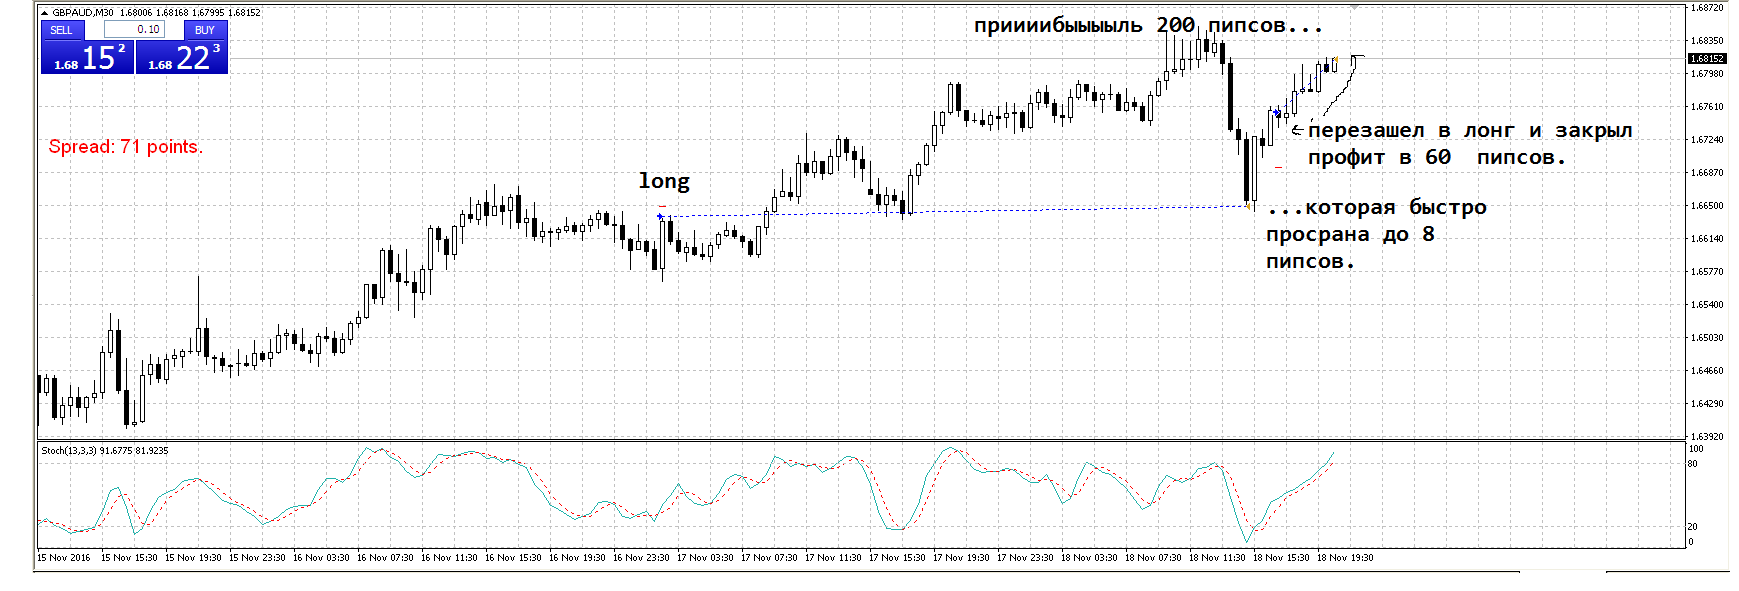
Task: Click price scale value 1.68350
Action: click(1707, 41)
